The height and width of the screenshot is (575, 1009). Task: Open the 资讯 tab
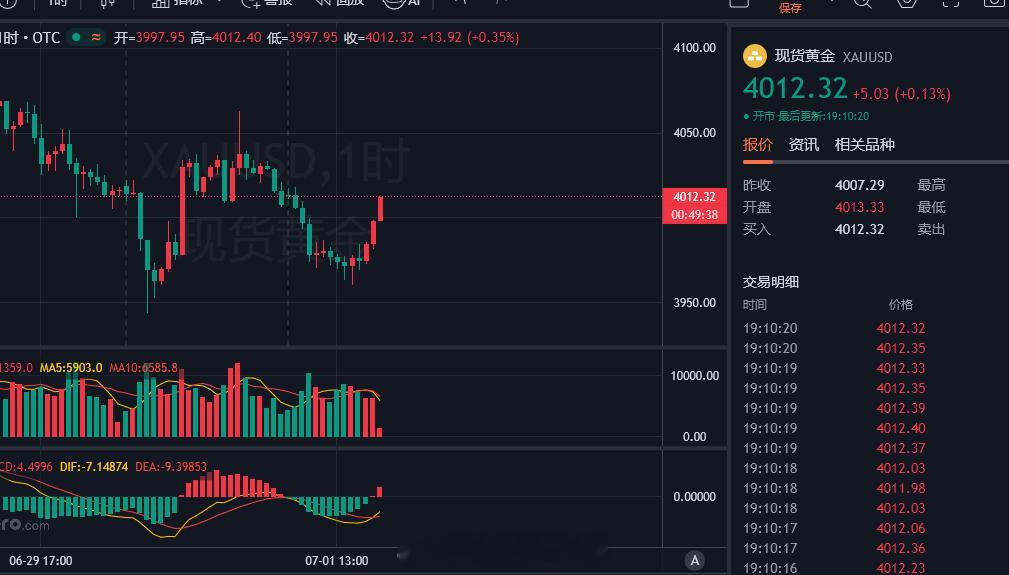(x=804, y=144)
